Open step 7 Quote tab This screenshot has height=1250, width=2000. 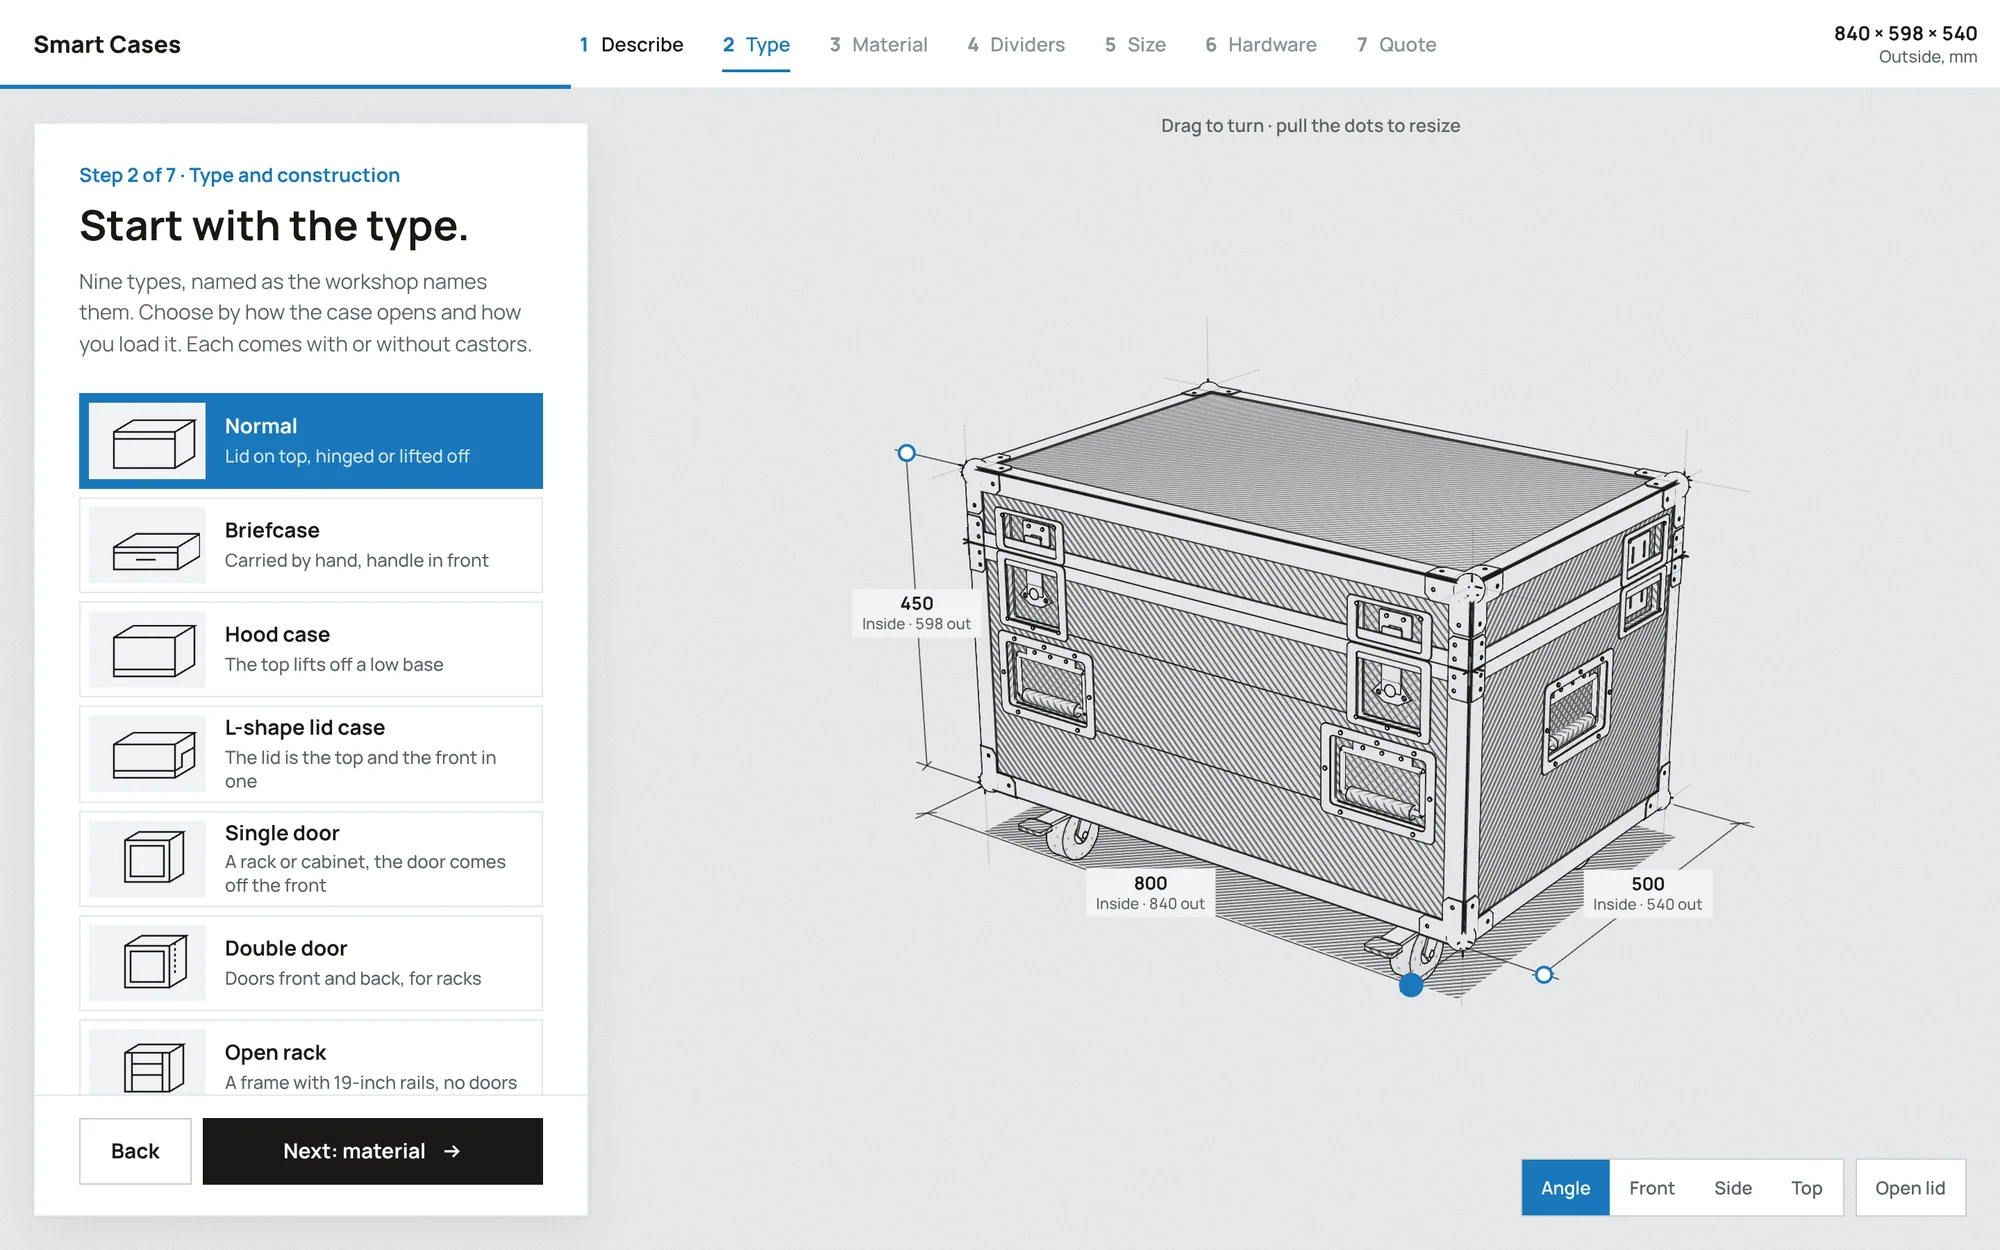[1396, 44]
